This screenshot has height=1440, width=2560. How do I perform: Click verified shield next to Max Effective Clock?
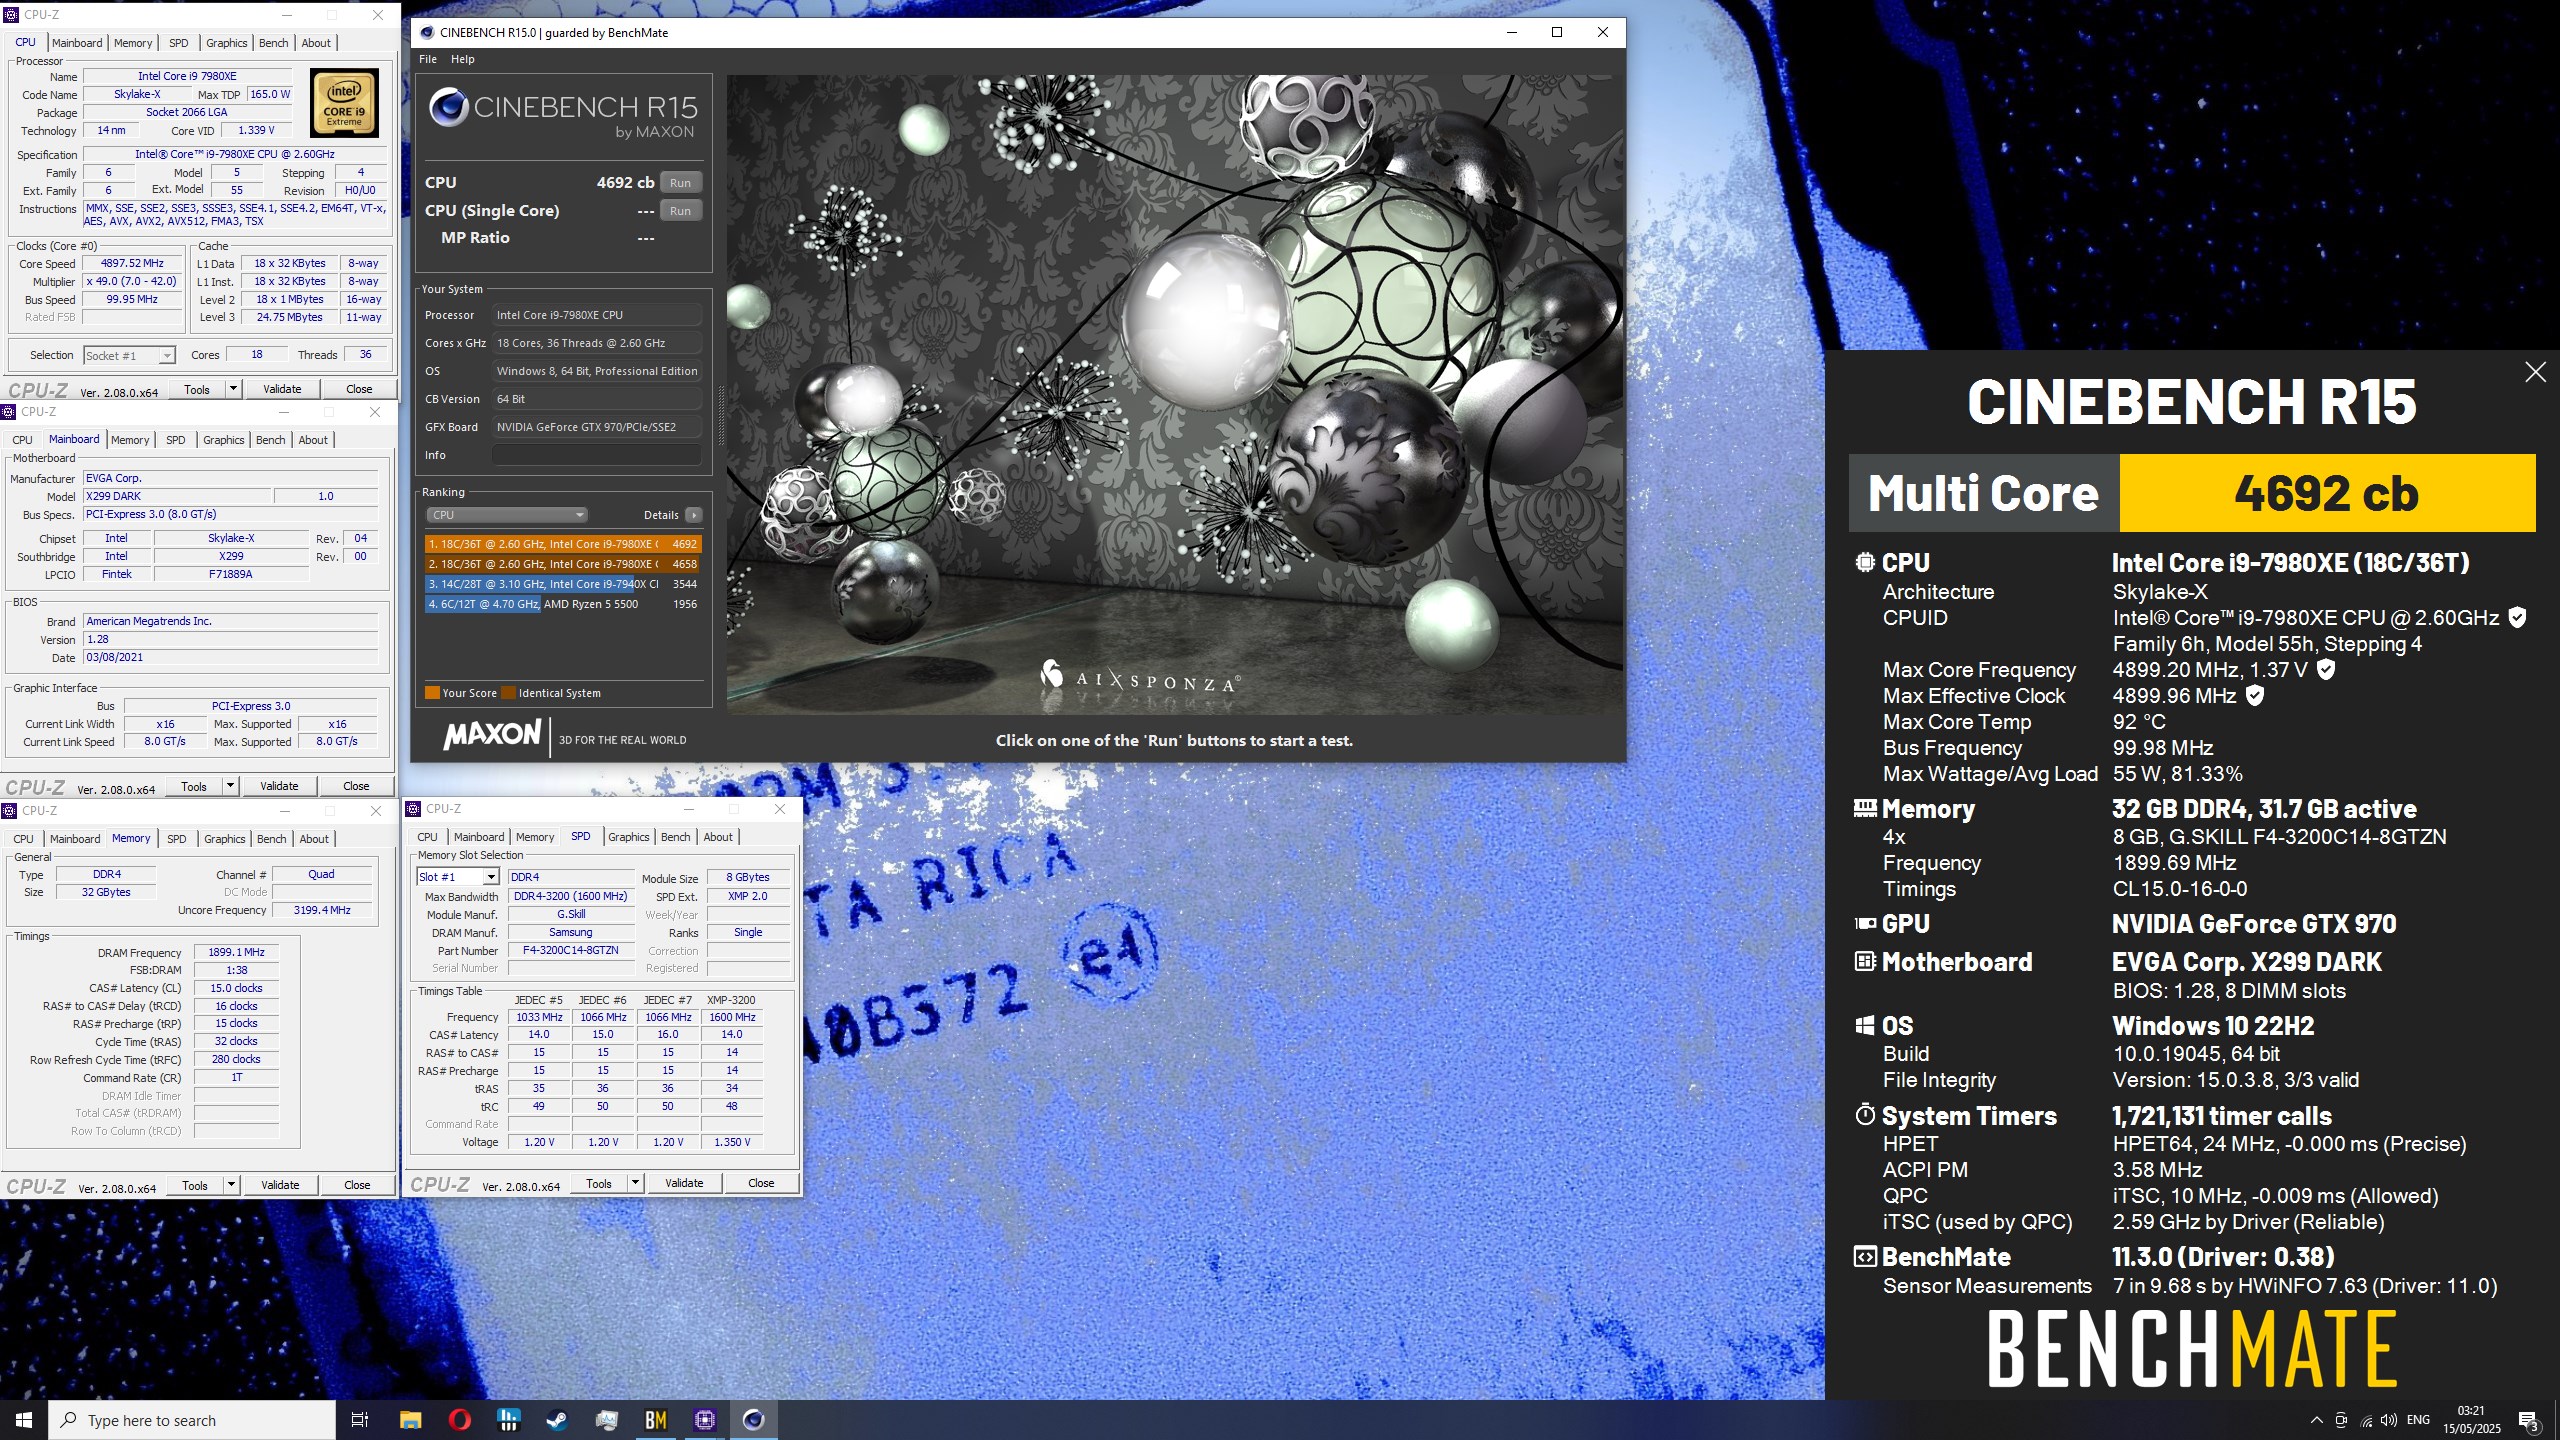(x=2255, y=696)
